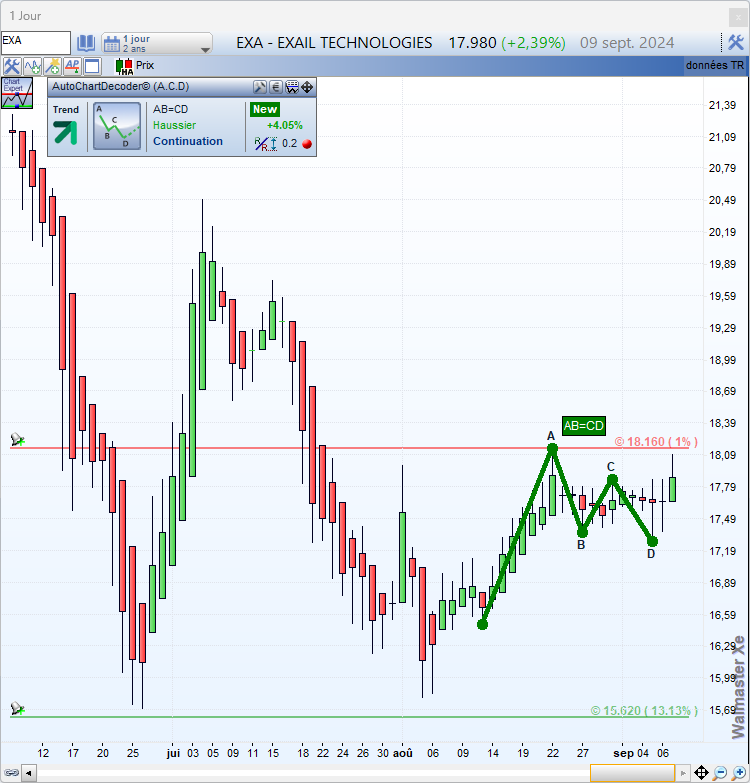Click the 'Continuation' label in A.C.D panel
The width and height of the screenshot is (750, 783).
[x=188, y=141]
